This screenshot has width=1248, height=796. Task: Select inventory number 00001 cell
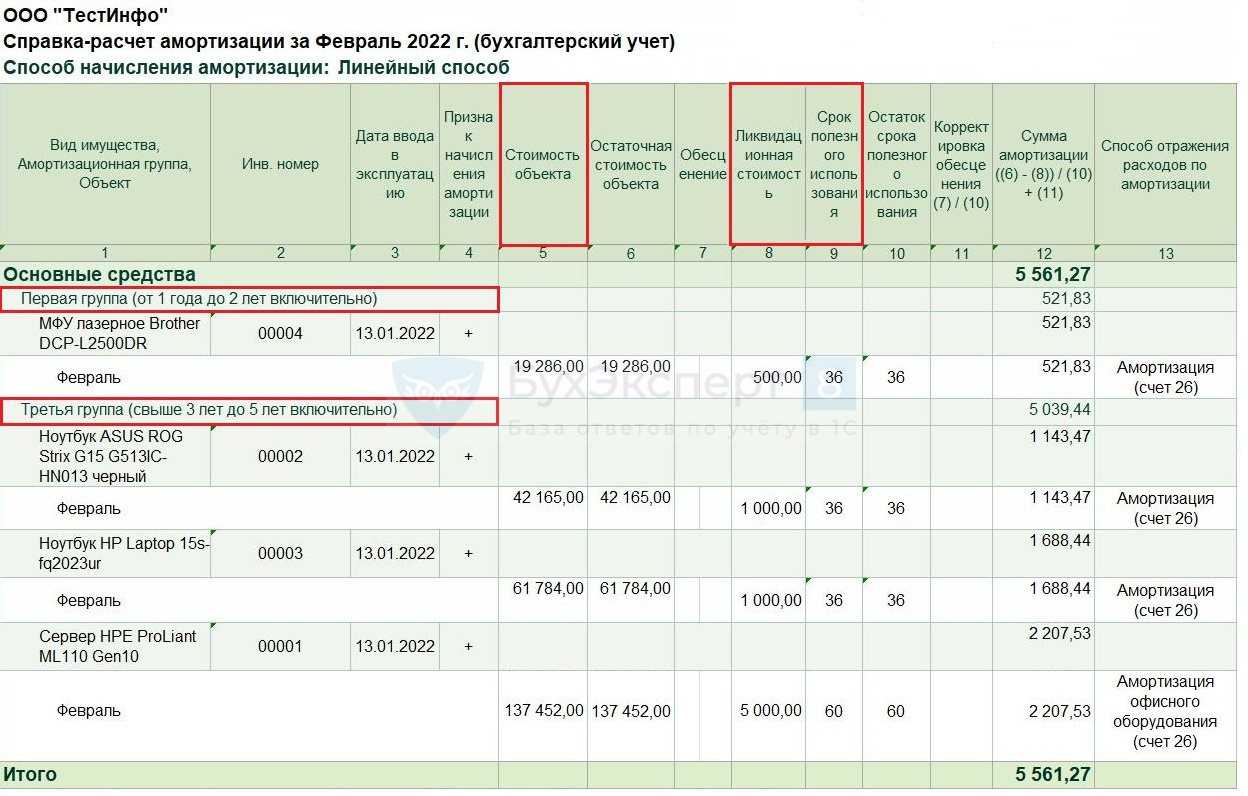pyautogui.click(x=280, y=647)
